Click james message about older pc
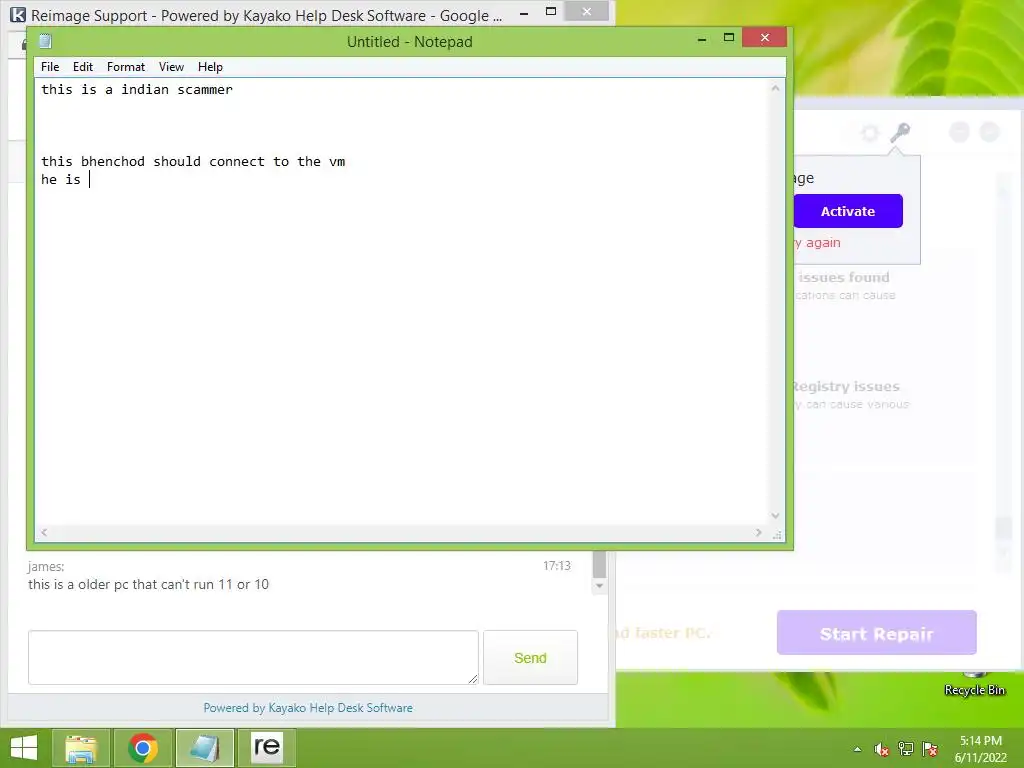The image size is (1024, 768). tap(148, 584)
